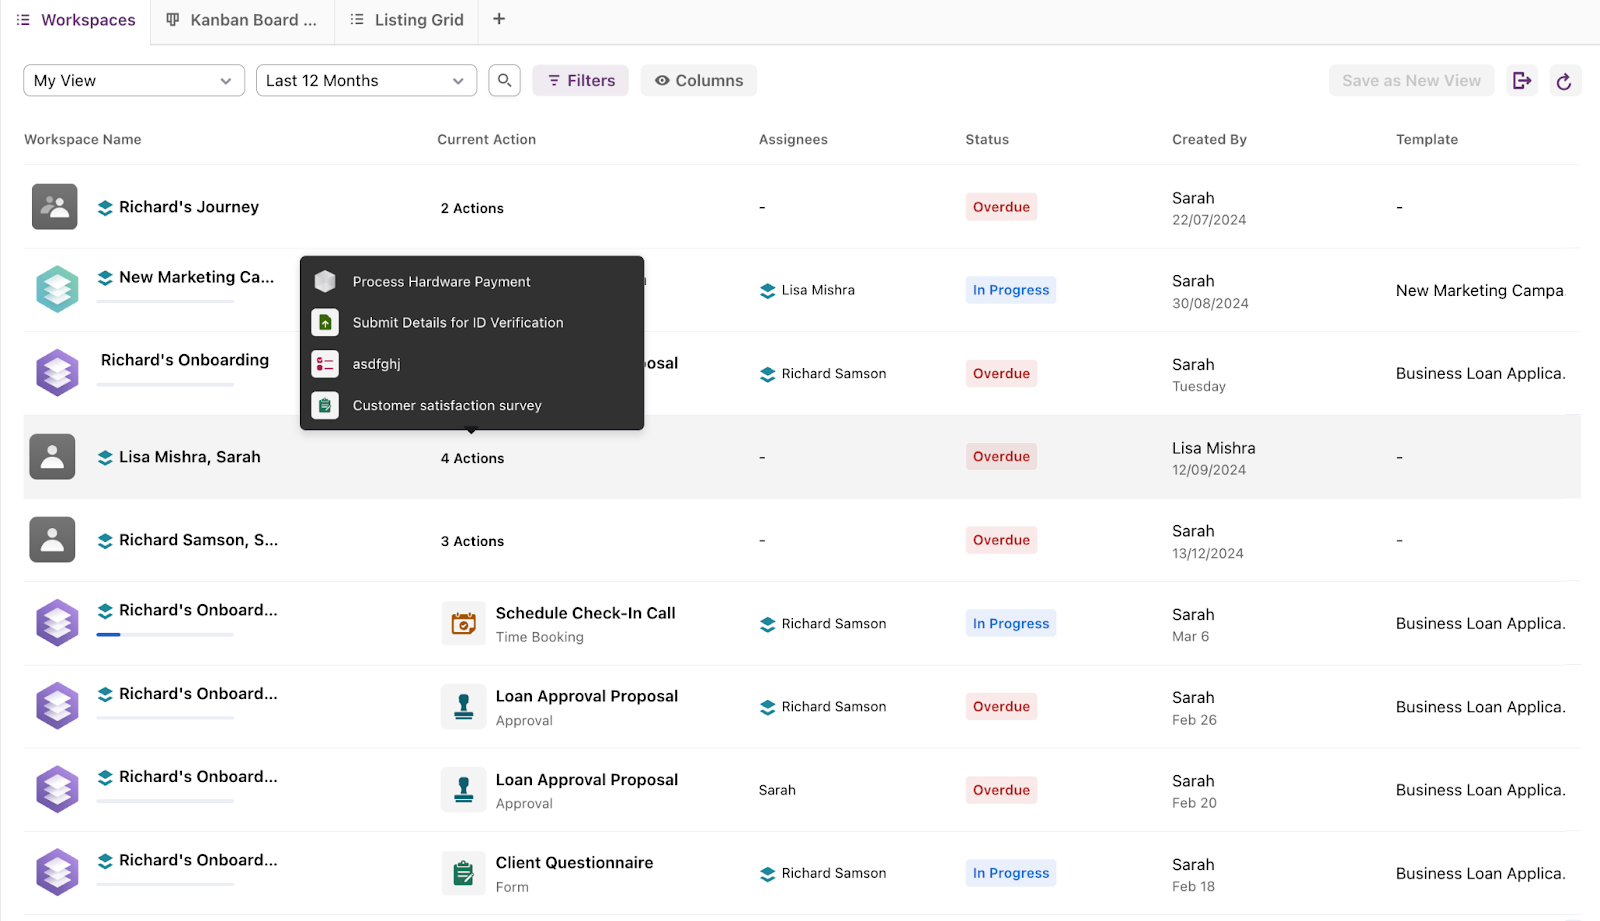Click In Progress badge in Feb 18 row
Screen dimensions: 1600x921
pos(1011,873)
